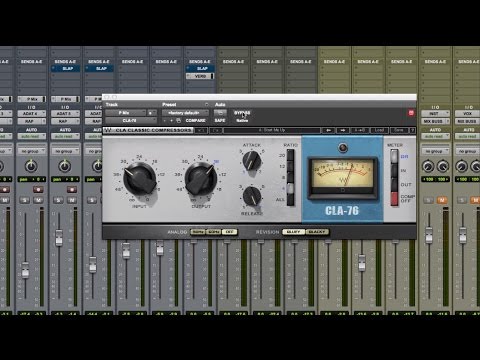
Task: Record-arm the ADAT 4 channel
Action: point(38,190)
